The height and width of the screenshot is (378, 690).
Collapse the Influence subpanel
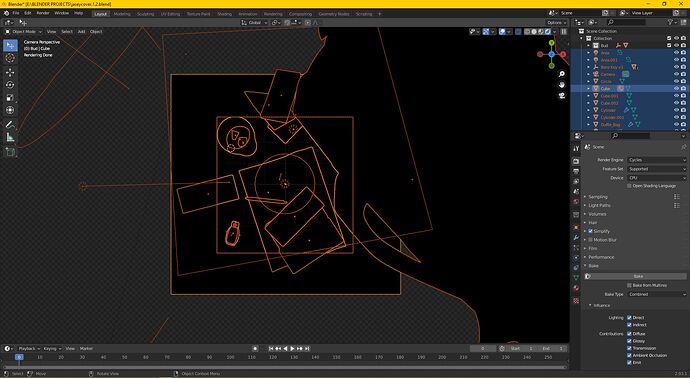[601, 305]
